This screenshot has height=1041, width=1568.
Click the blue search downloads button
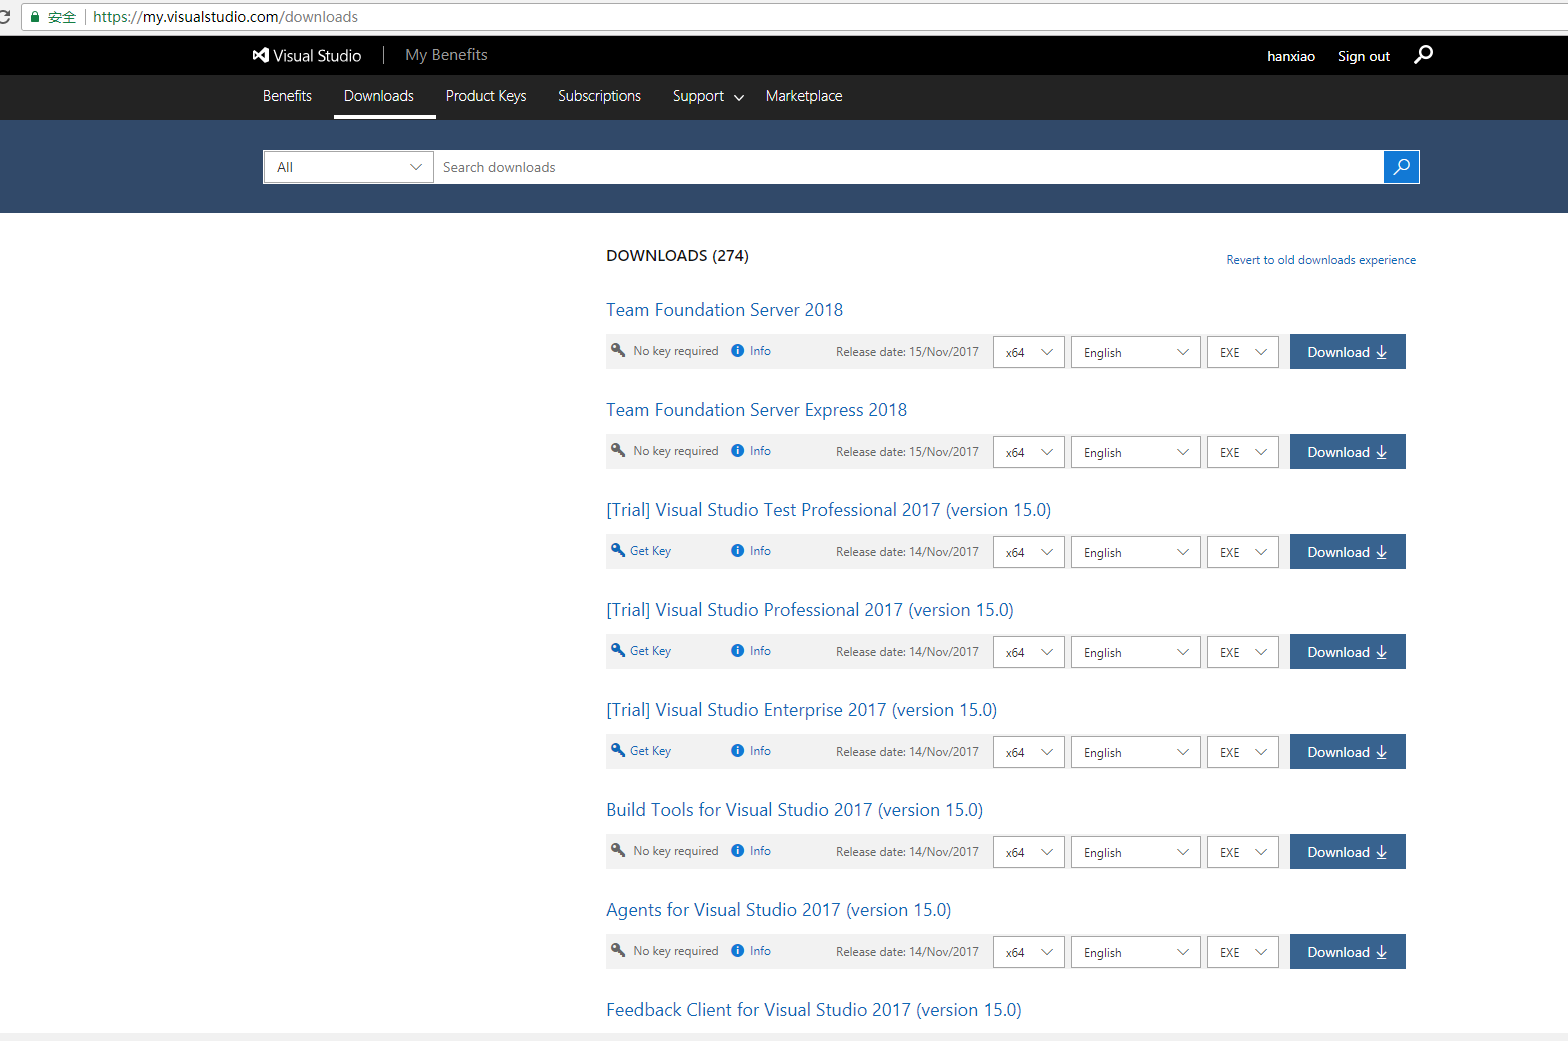[x=1401, y=167]
